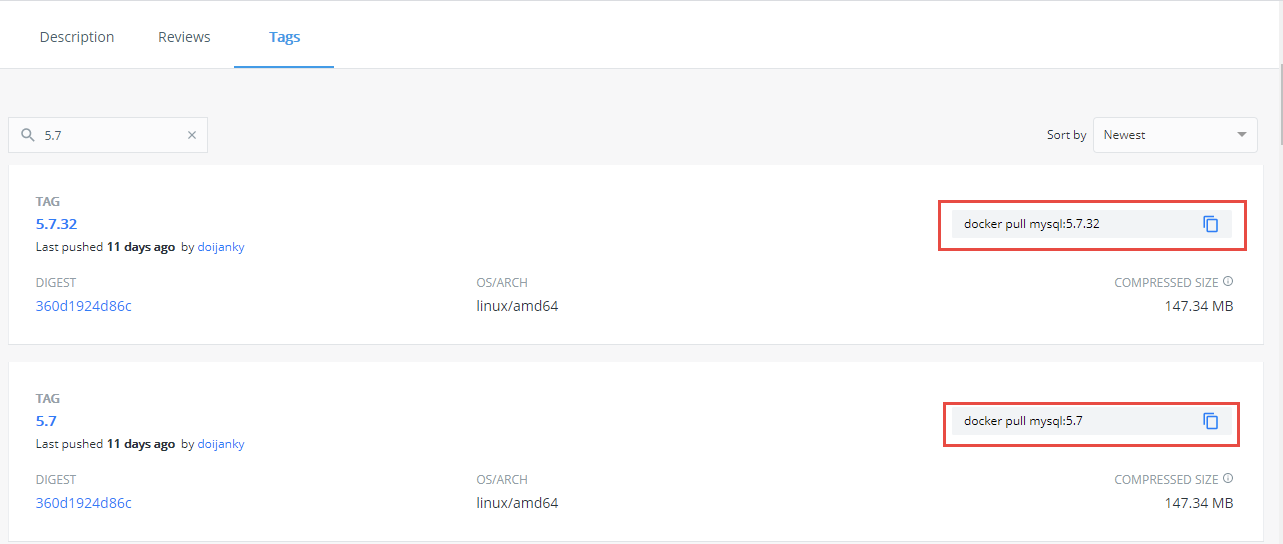Click the tag search input field
The height and width of the screenshot is (544, 1283).
coord(110,135)
